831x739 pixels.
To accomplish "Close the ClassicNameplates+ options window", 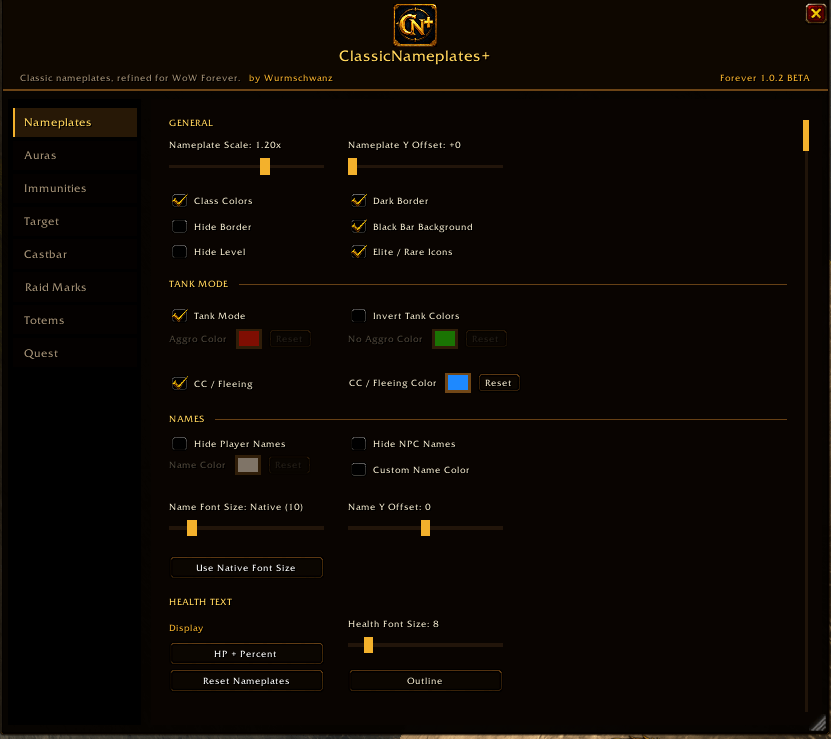I will (816, 13).
